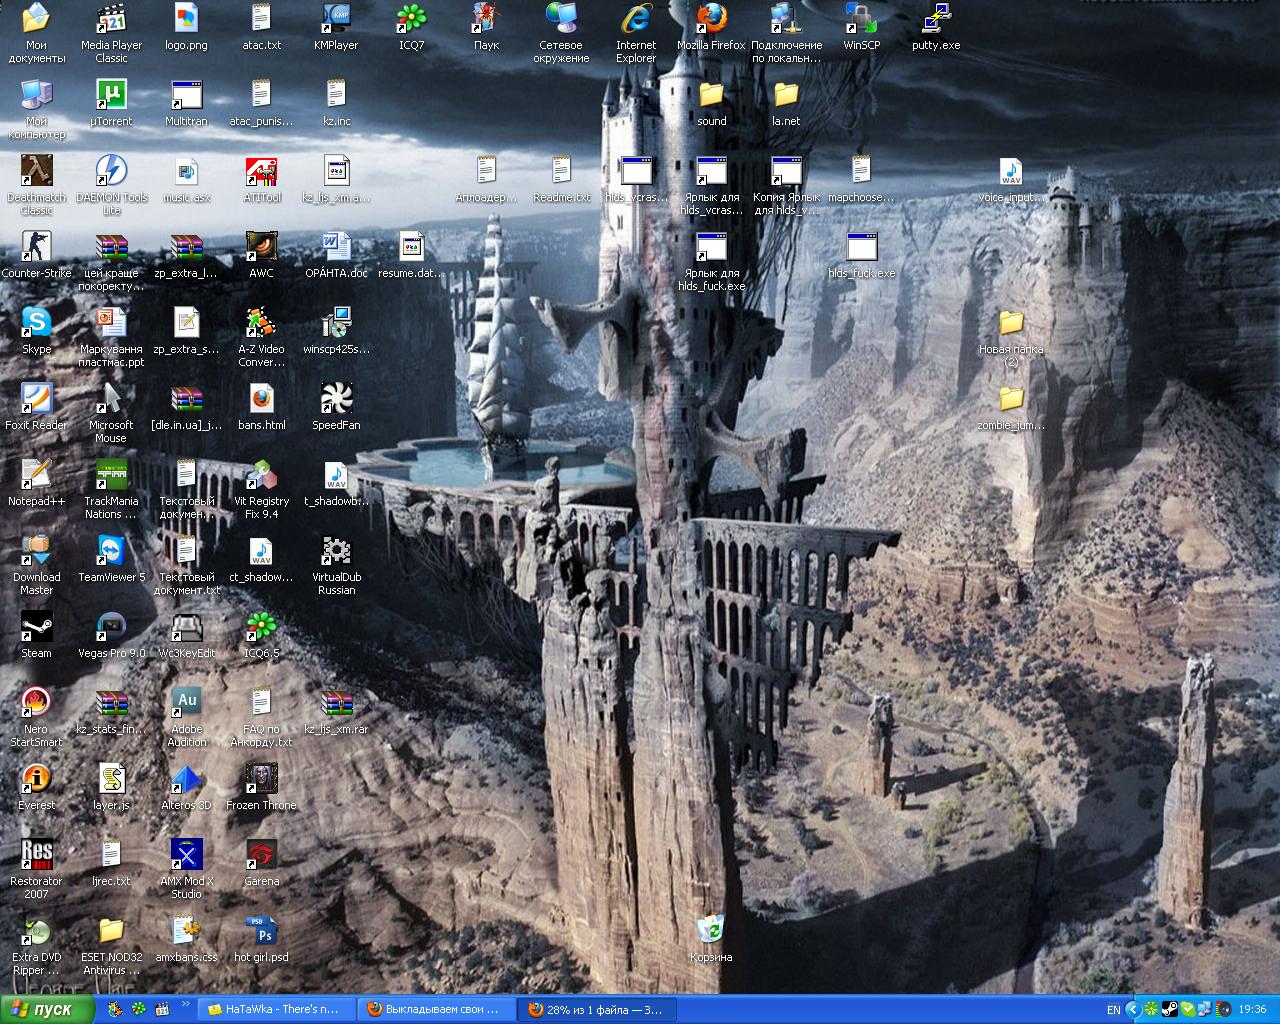Click the taskbar clock showing 19:36
The height and width of the screenshot is (1024, 1280).
click(x=1253, y=1010)
